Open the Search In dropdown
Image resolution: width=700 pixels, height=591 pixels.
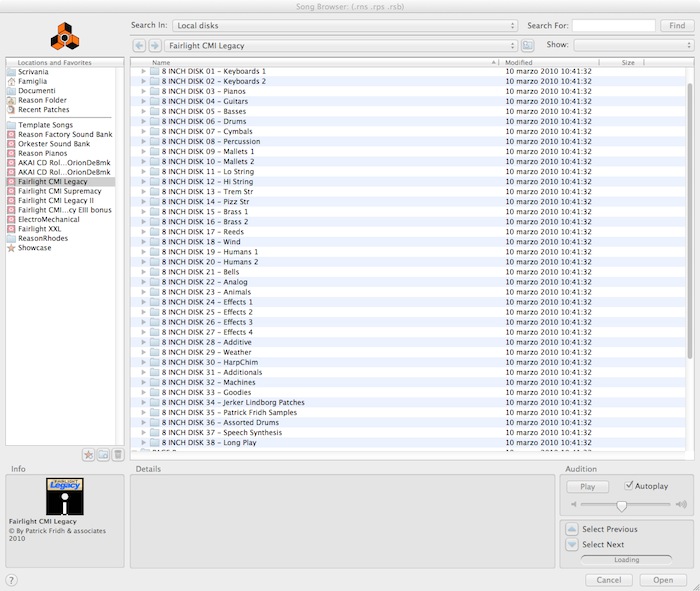pos(344,25)
